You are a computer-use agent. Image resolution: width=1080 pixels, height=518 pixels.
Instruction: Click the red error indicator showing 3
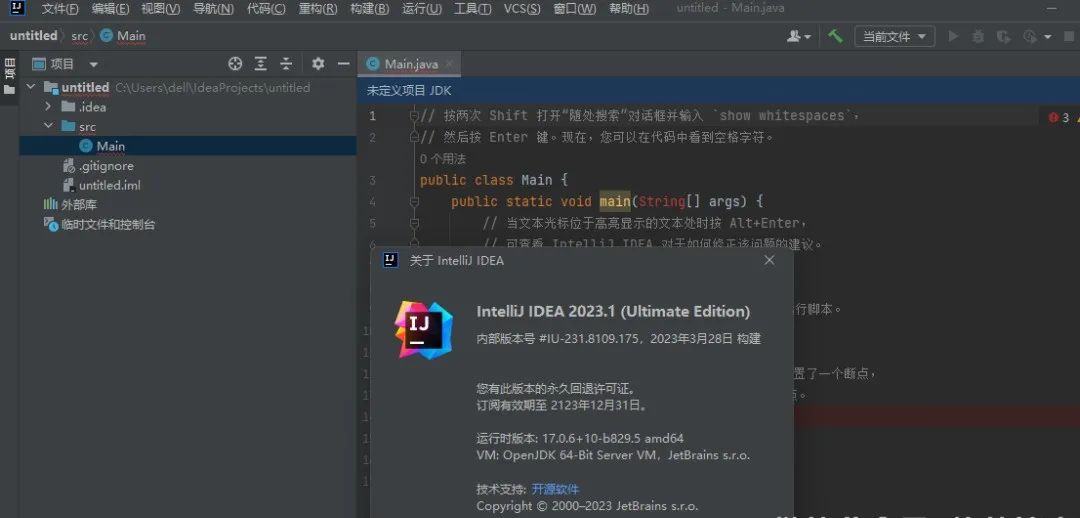tap(1059, 118)
